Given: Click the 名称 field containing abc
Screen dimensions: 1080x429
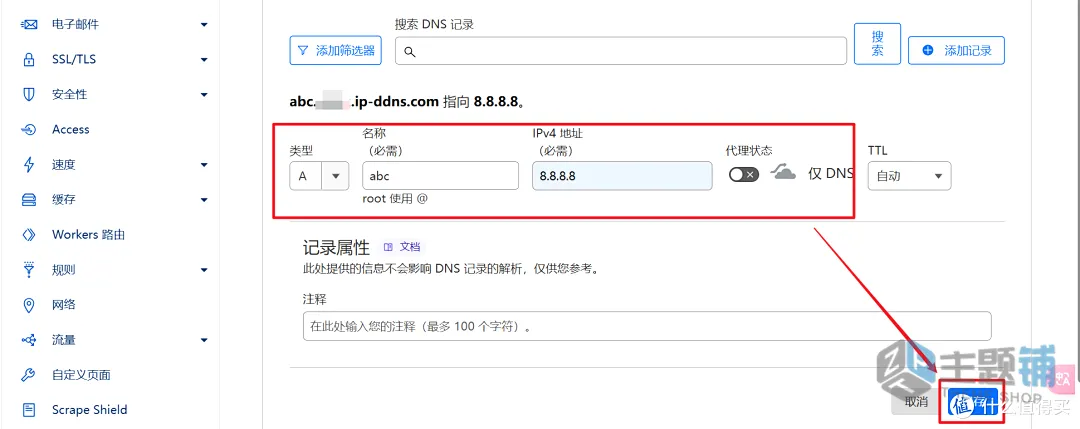Looking at the screenshot, I should pos(440,176).
